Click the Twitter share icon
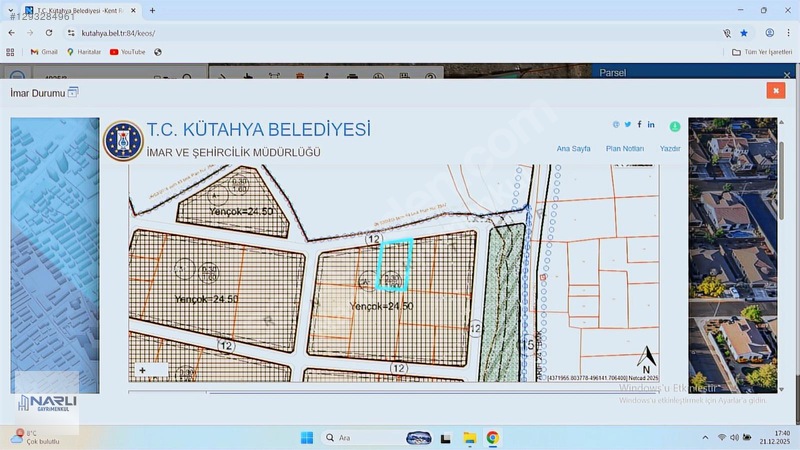 [x=628, y=124]
